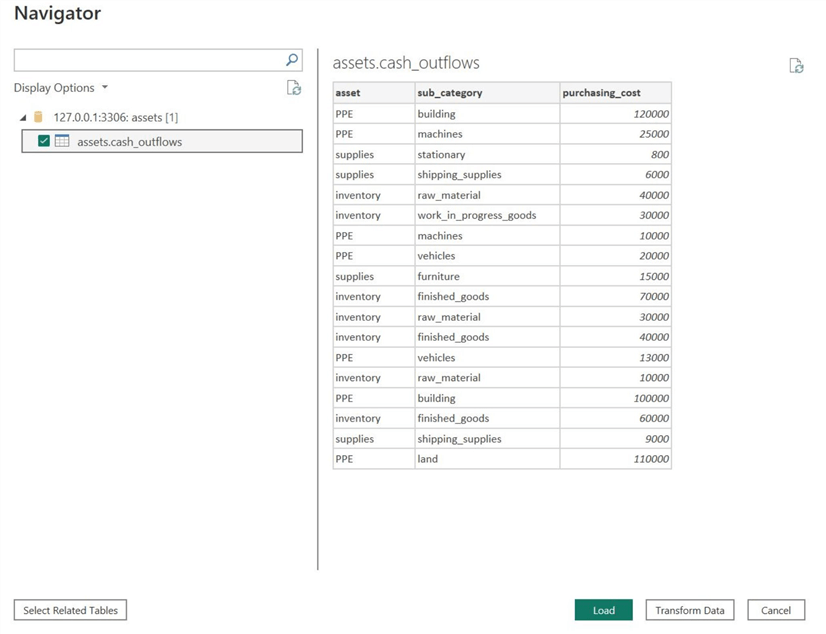Click the asset column header

[373, 93]
